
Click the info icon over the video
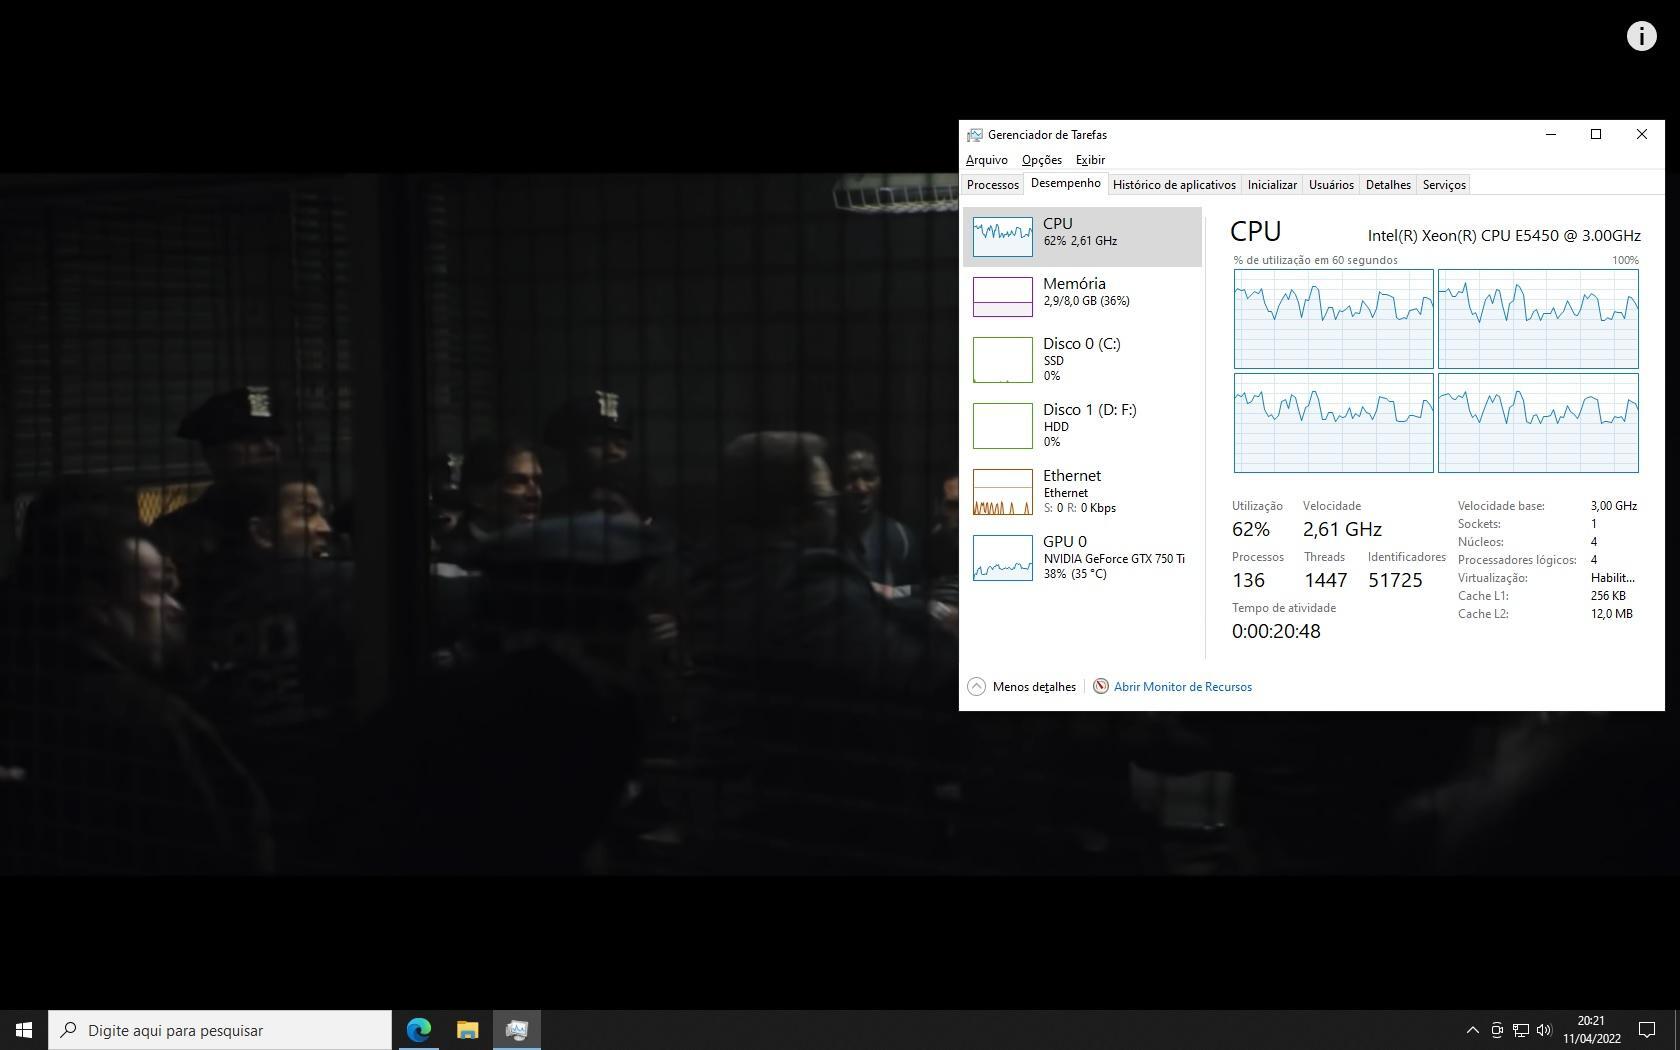[1641, 36]
